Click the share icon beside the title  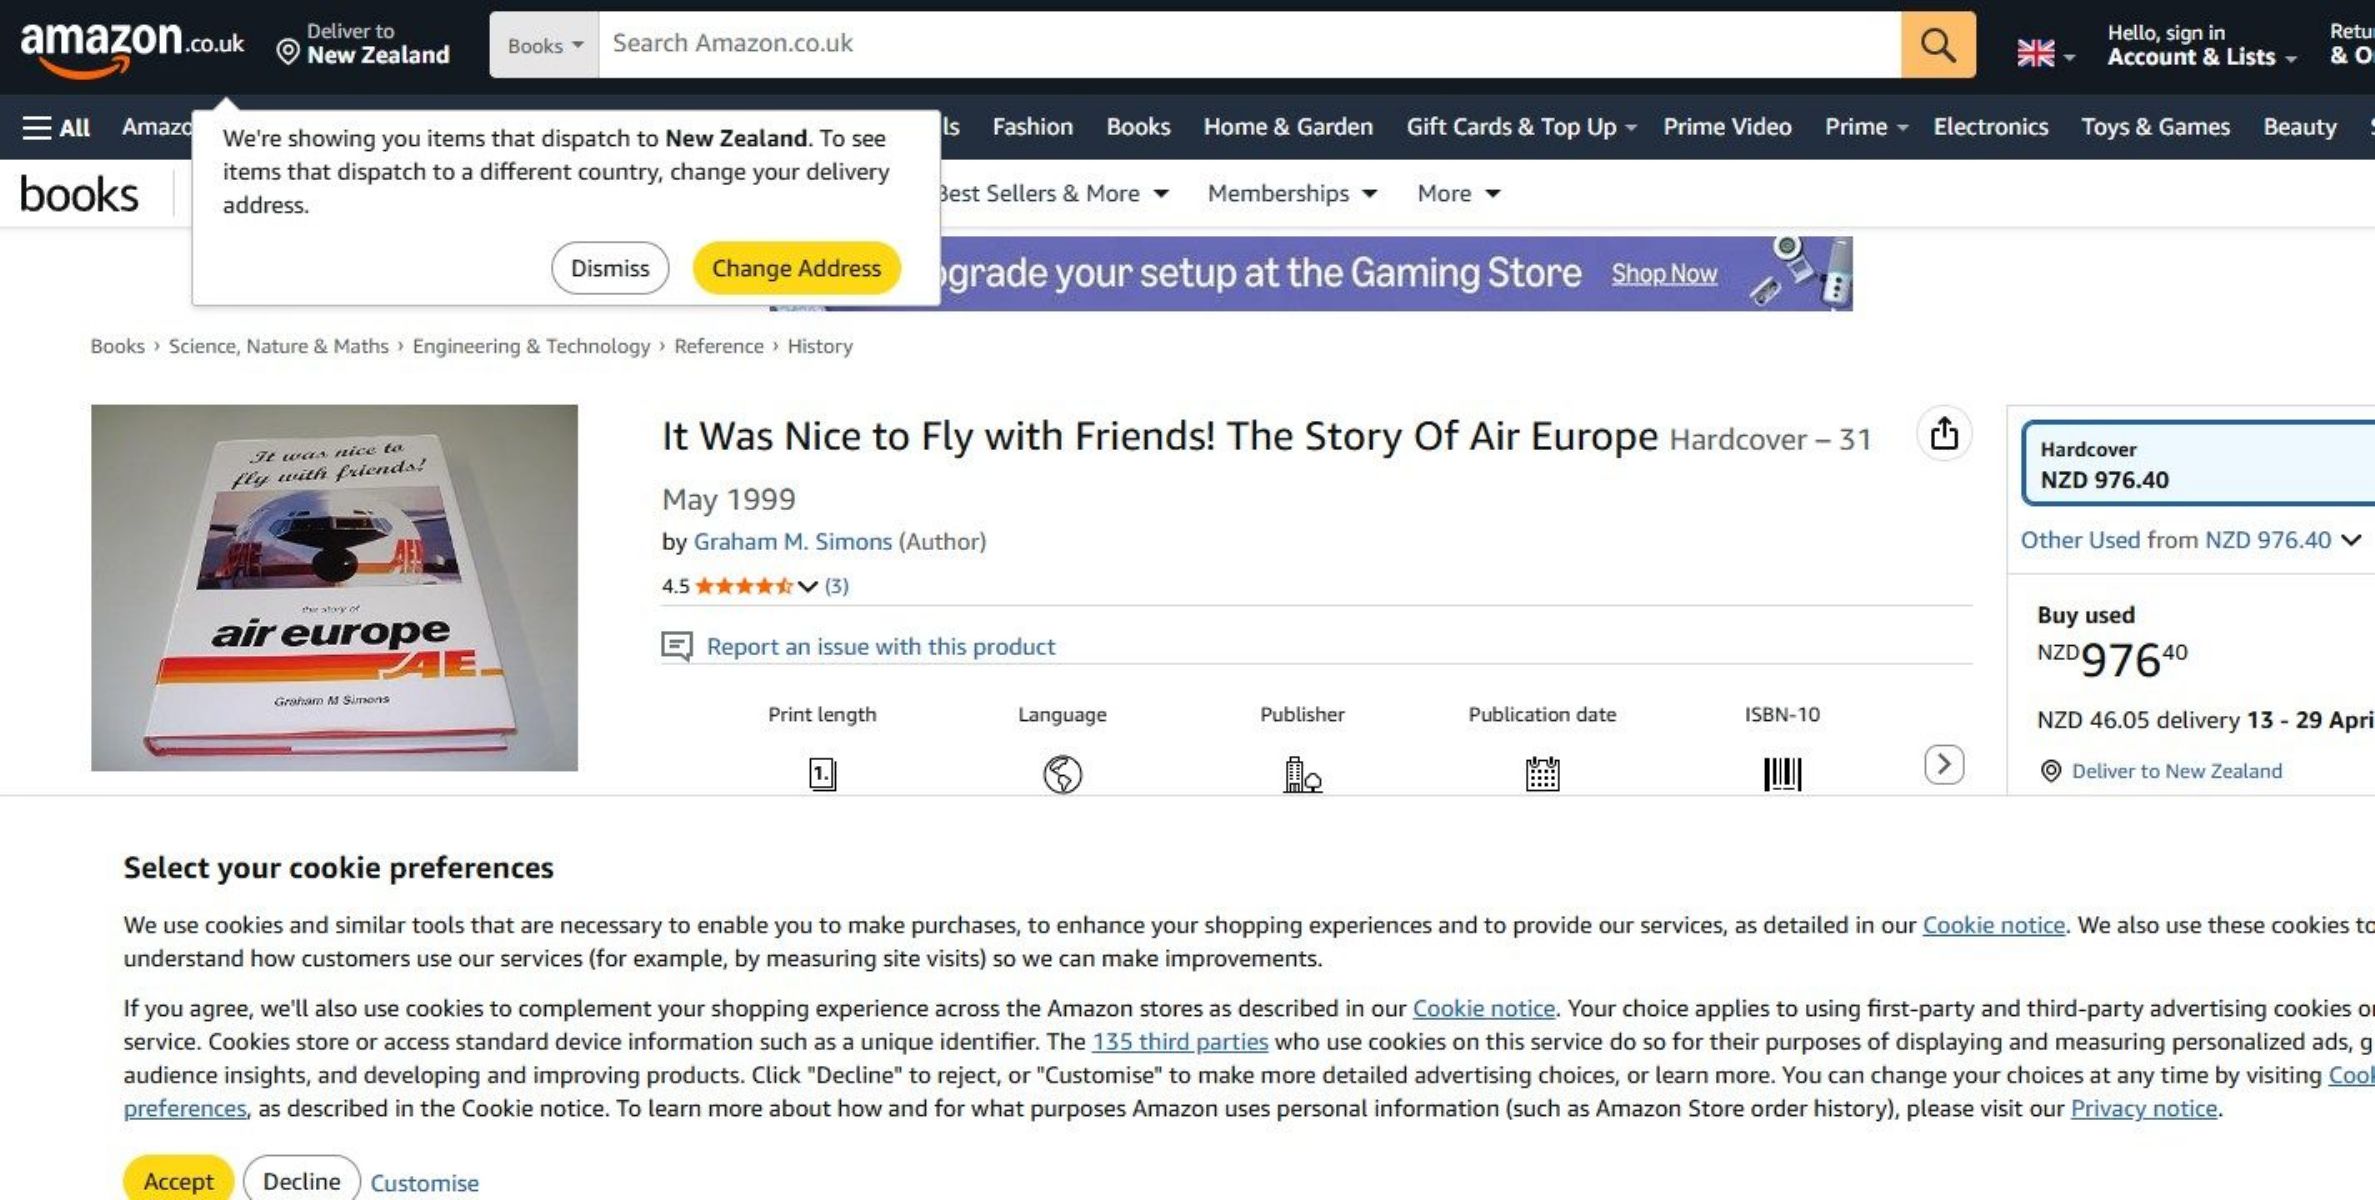(1943, 434)
